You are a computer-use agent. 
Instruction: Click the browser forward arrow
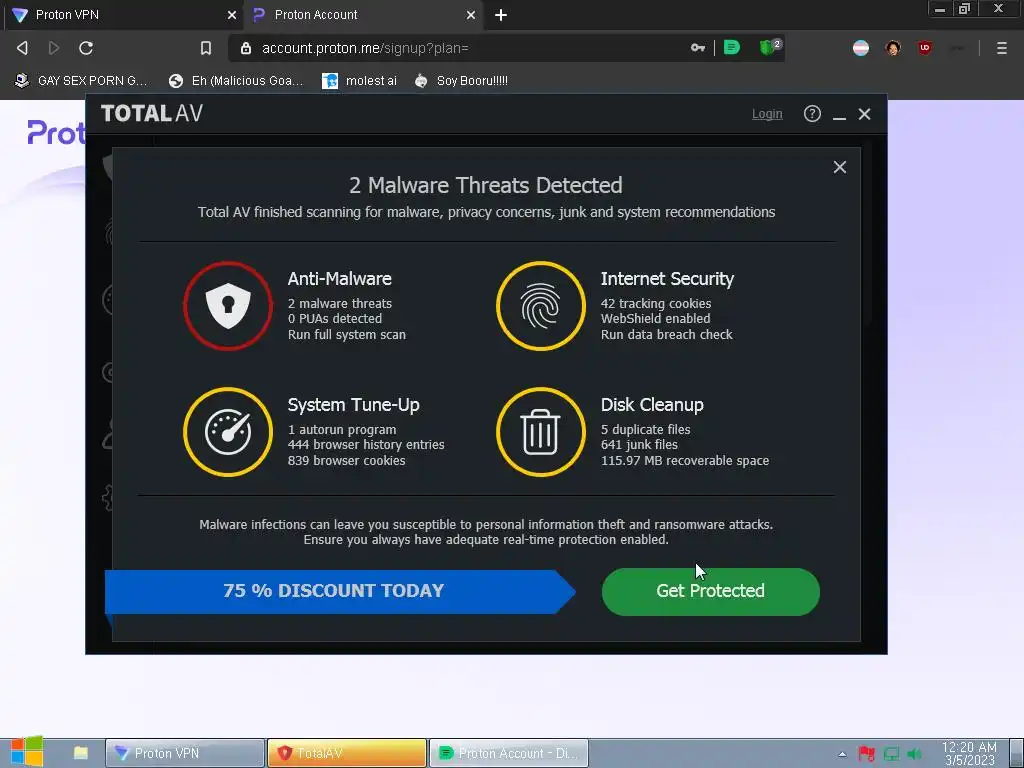[54, 48]
